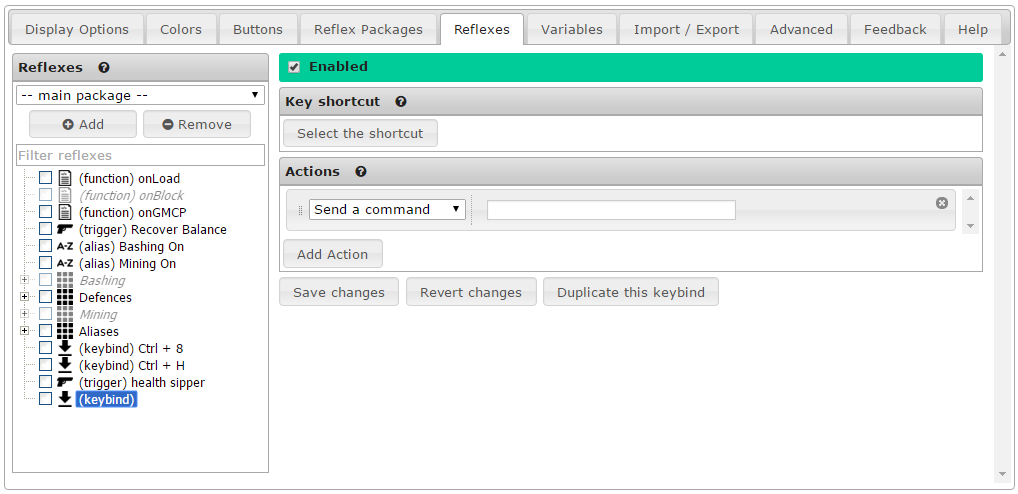
Task: Open the Send a command action dropdown
Action: [387, 210]
